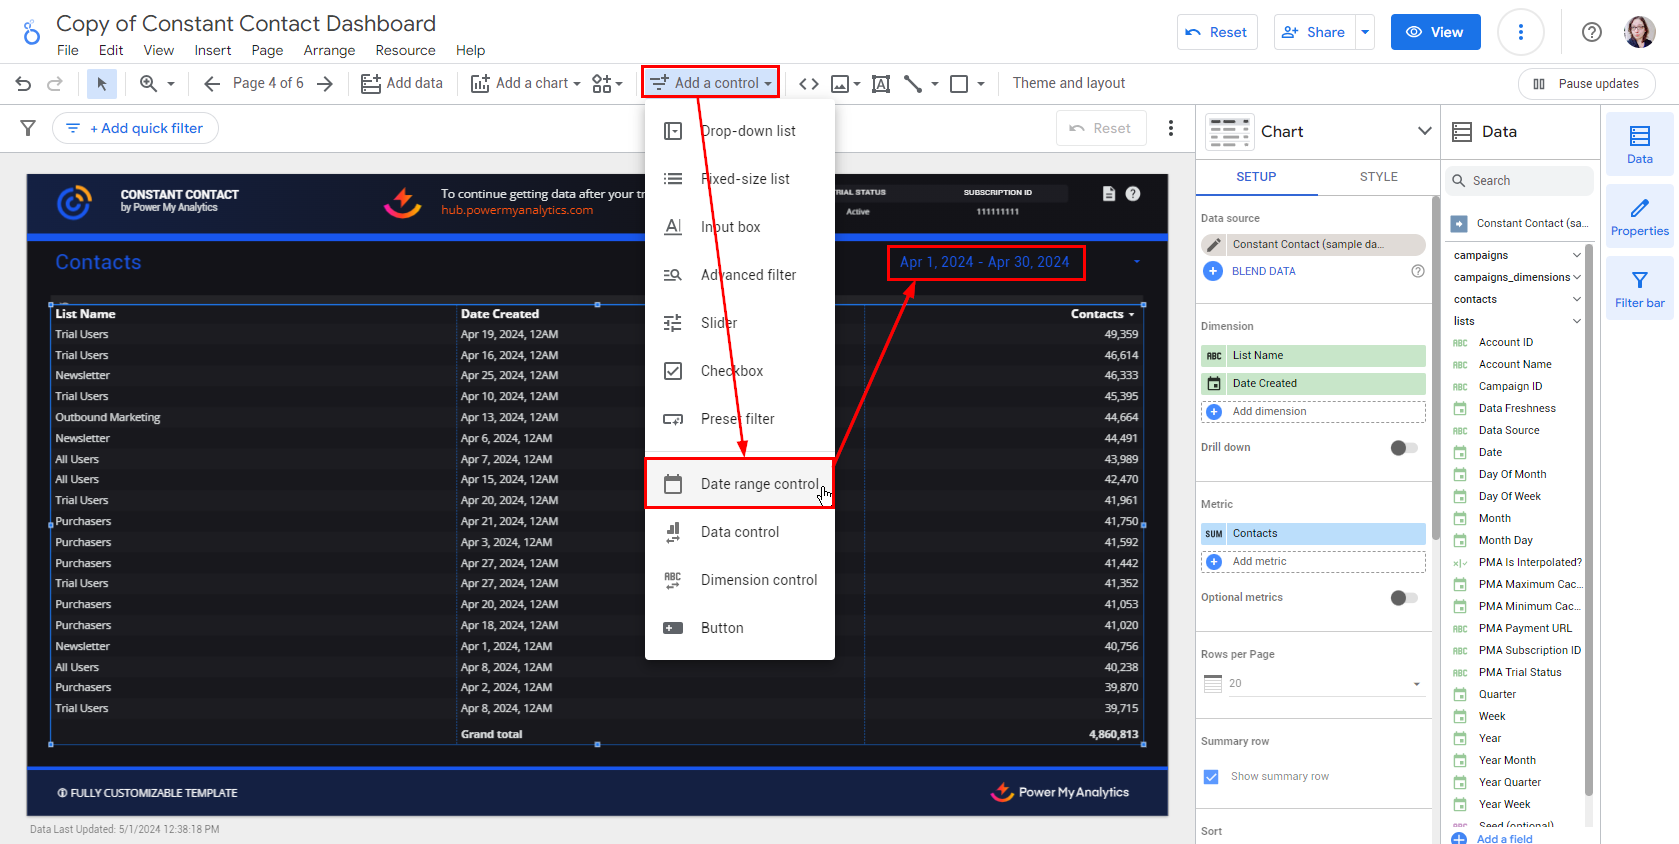
Task: Click BLEND DATA link
Action: (1263, 271)
